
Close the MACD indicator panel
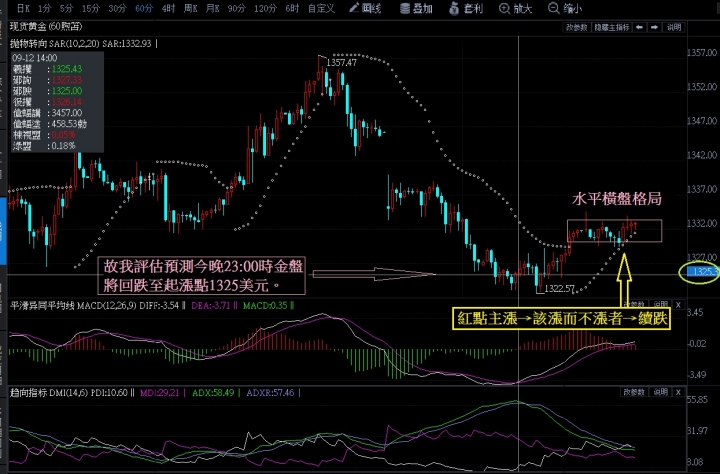pyautogui.click(x=678, y=304)
